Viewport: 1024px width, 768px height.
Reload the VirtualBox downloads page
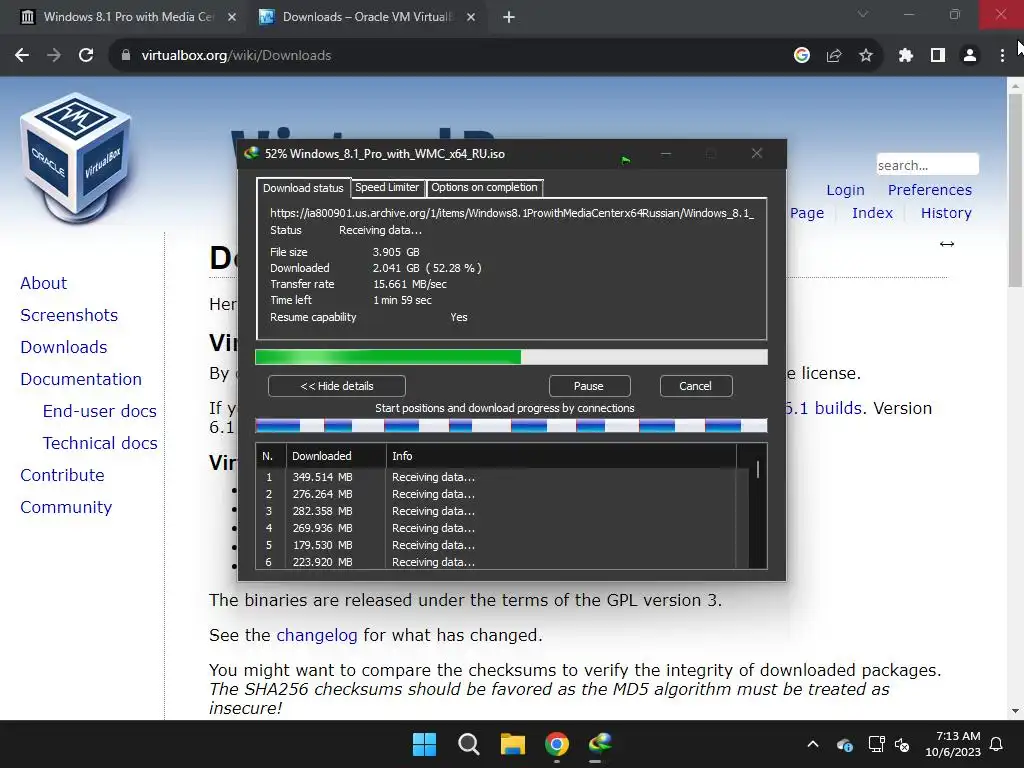coord(86,56)
